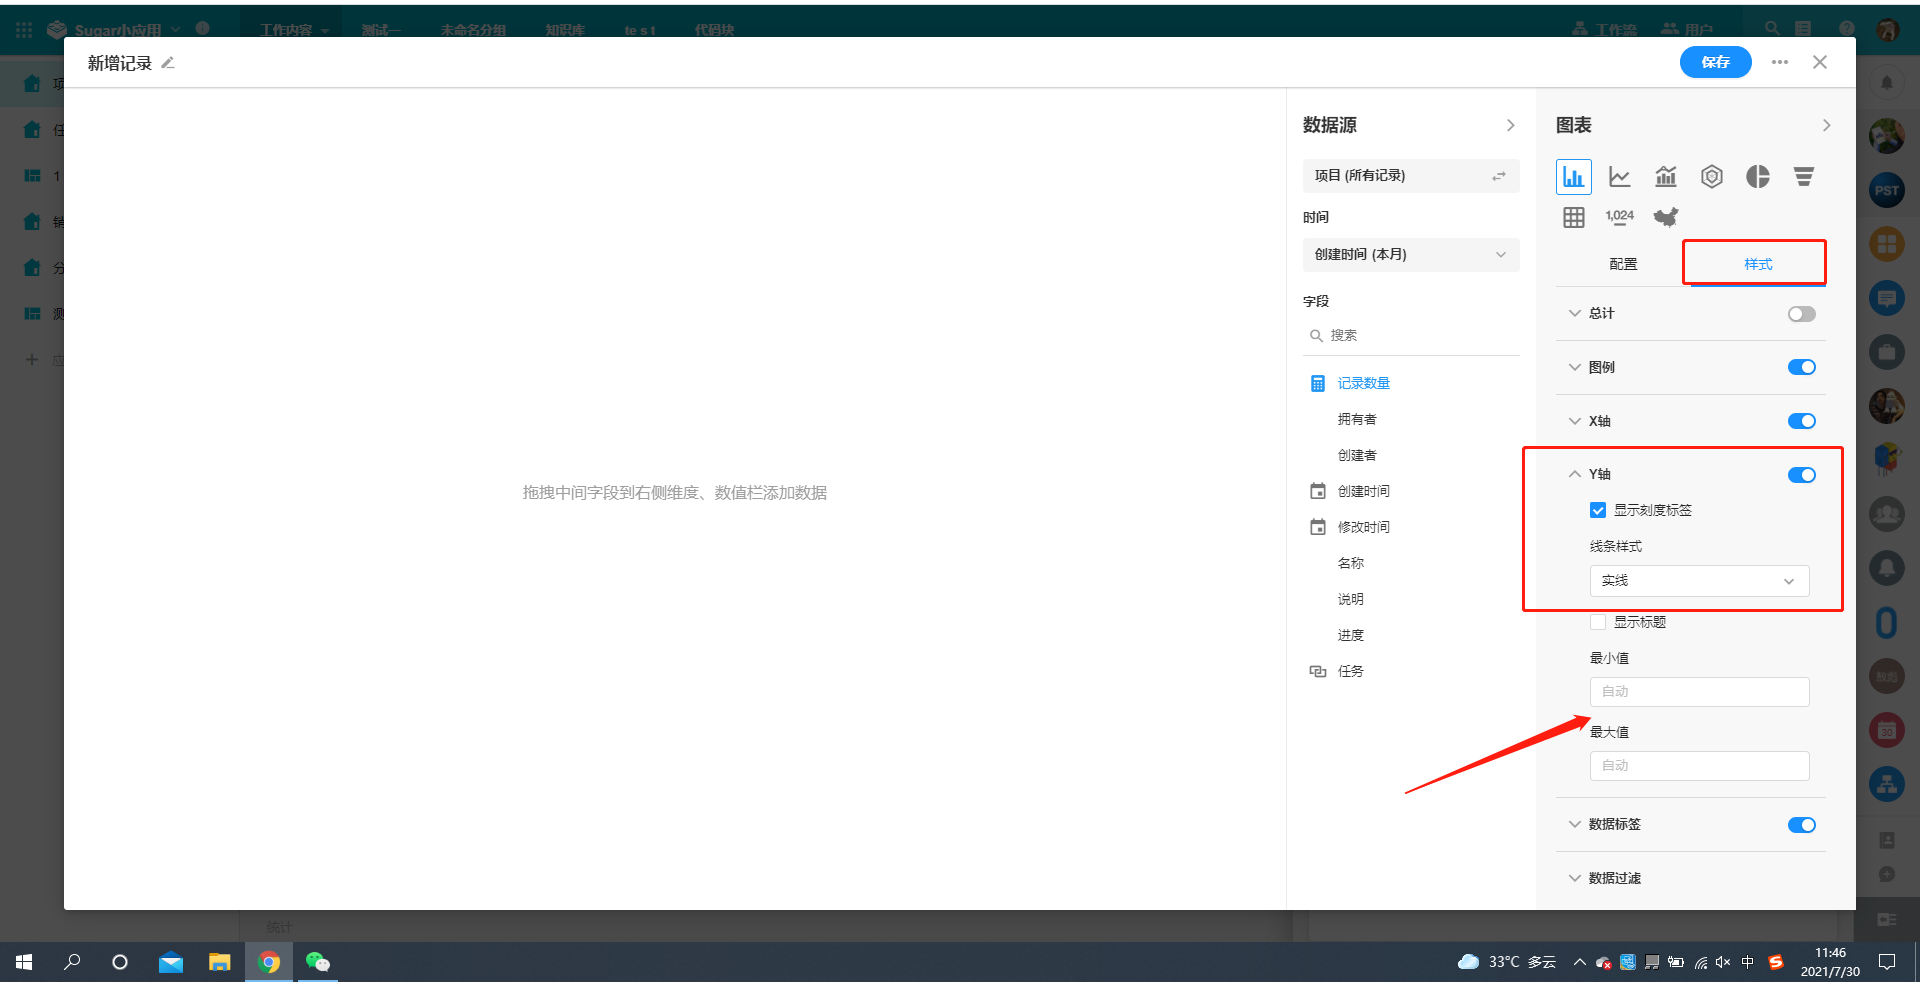
Task: Expand the 数据过滤 section
Action: pos(1575,878)
